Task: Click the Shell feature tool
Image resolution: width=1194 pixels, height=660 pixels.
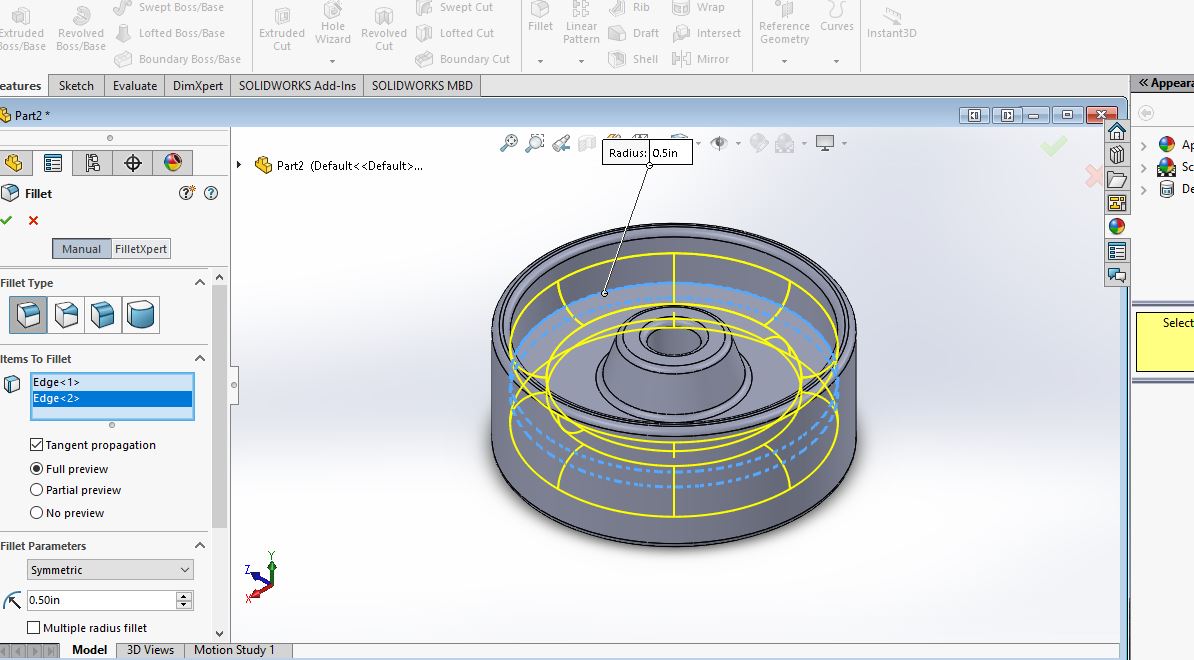Action: pos(634,59)
